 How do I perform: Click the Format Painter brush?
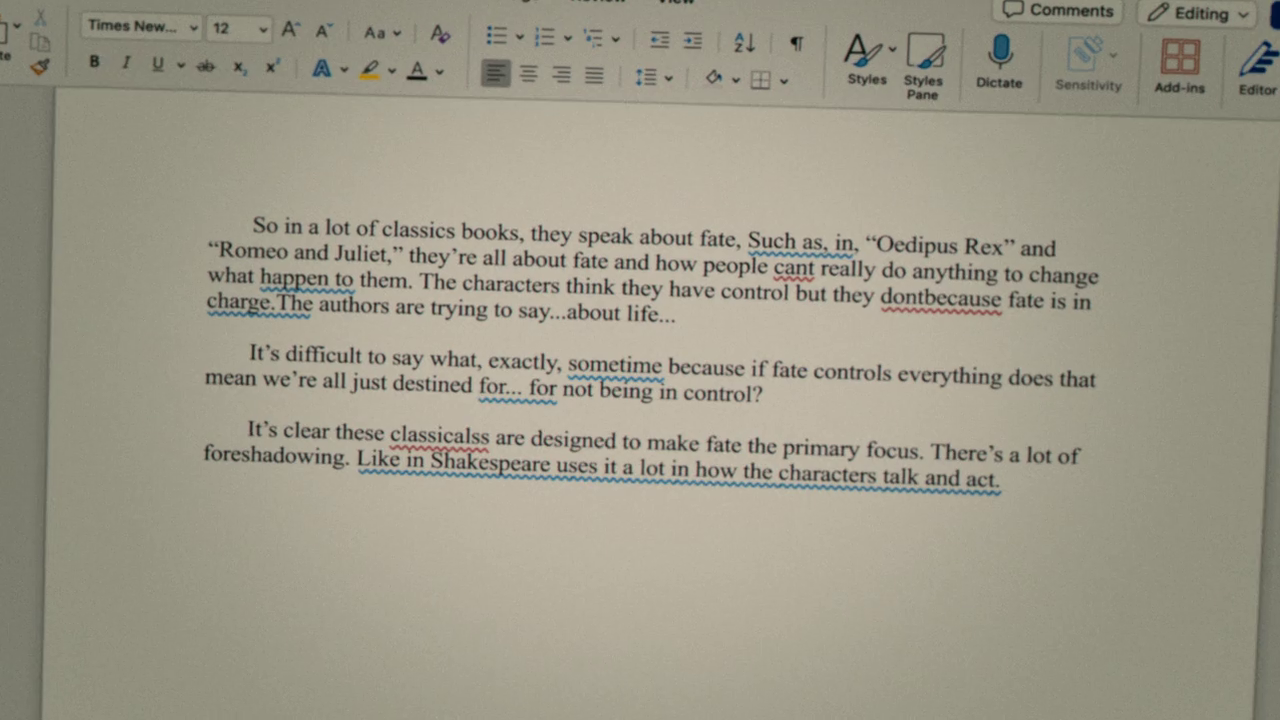tap(39, 67)
